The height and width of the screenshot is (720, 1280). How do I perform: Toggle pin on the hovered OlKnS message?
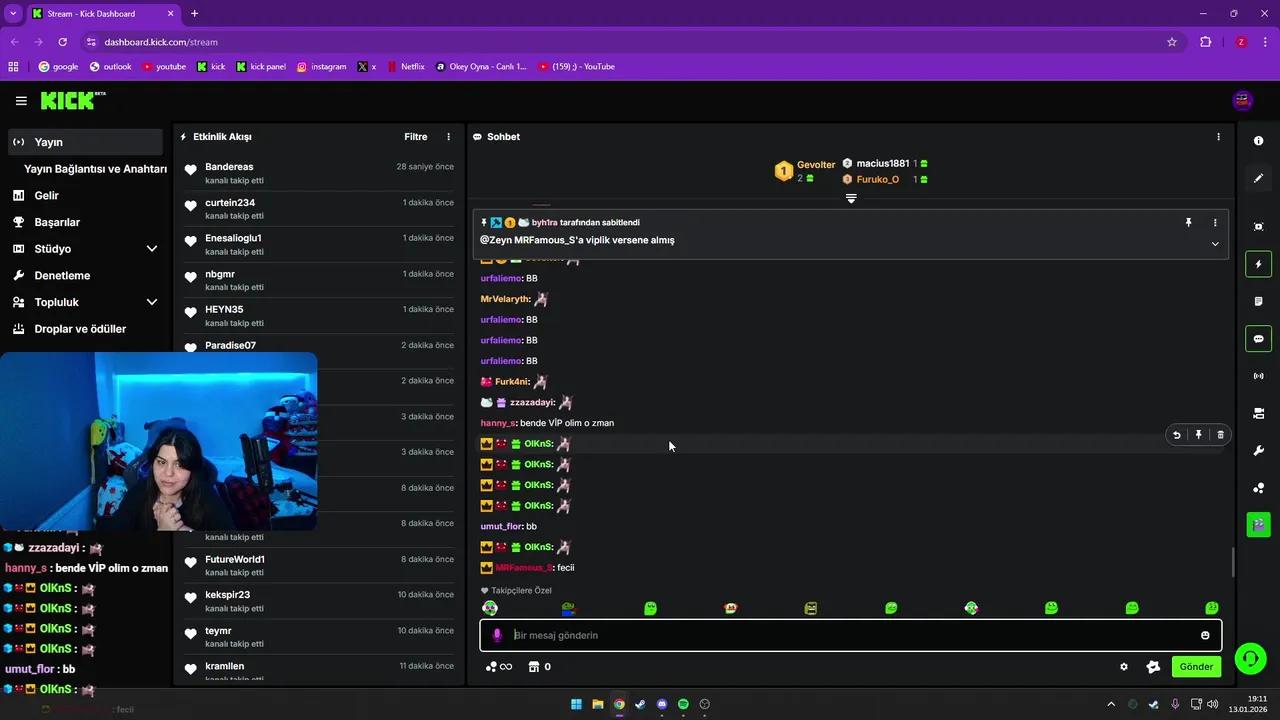[x=1198, y=434]
